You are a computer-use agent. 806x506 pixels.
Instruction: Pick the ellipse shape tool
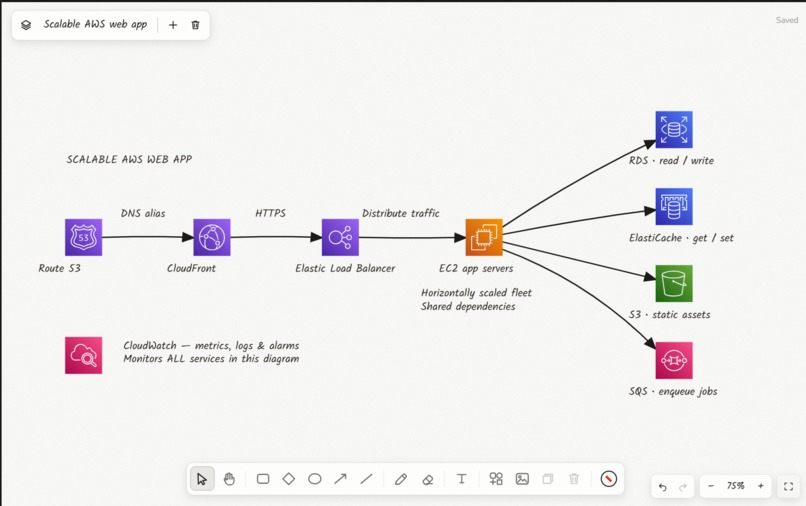[315, 479]
